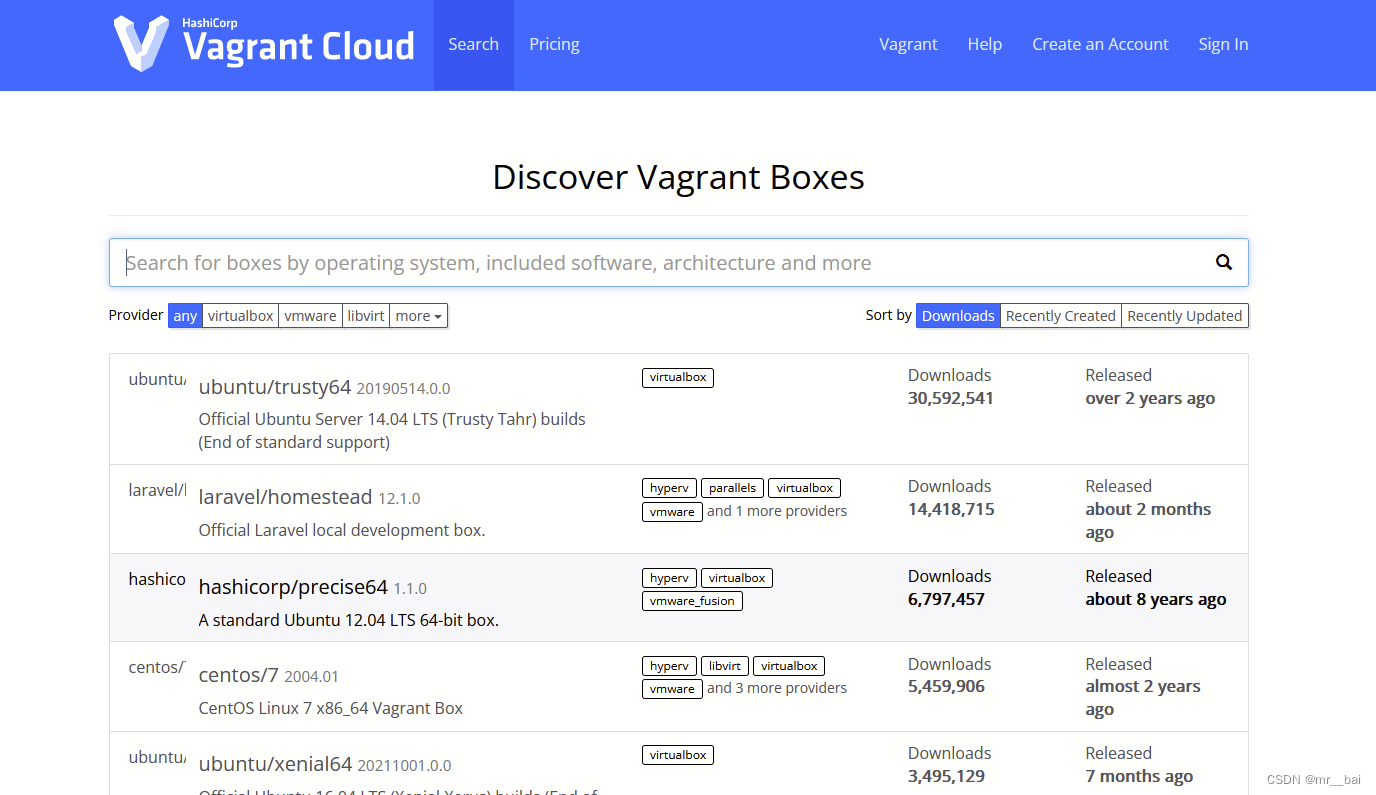The width and height of the screenshot is (1376, 795).
Task: Open the "more" providers dropdown
Action: [x=417, y=315]
